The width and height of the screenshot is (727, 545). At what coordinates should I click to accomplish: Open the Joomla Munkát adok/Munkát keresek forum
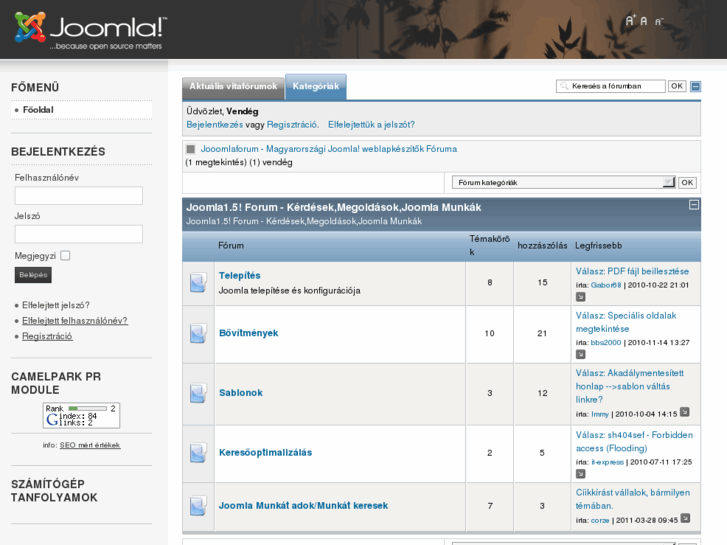(303, 506)
